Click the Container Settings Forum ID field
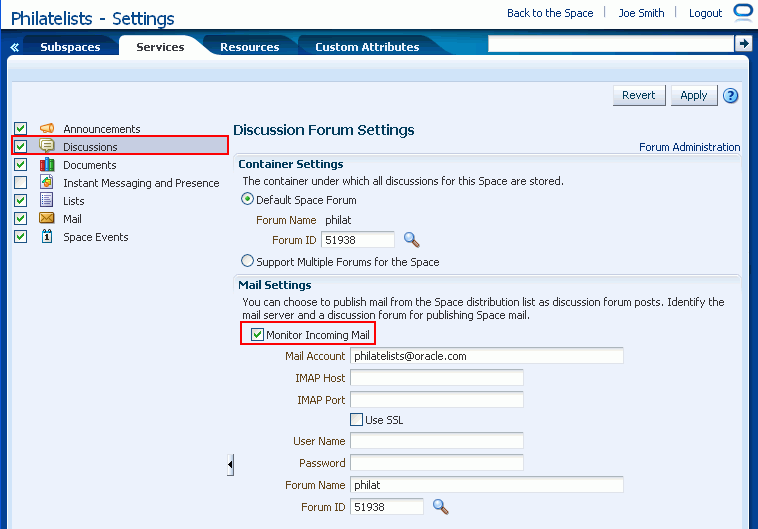Viewport: 758px width, 529px height. tap(358, 240)
